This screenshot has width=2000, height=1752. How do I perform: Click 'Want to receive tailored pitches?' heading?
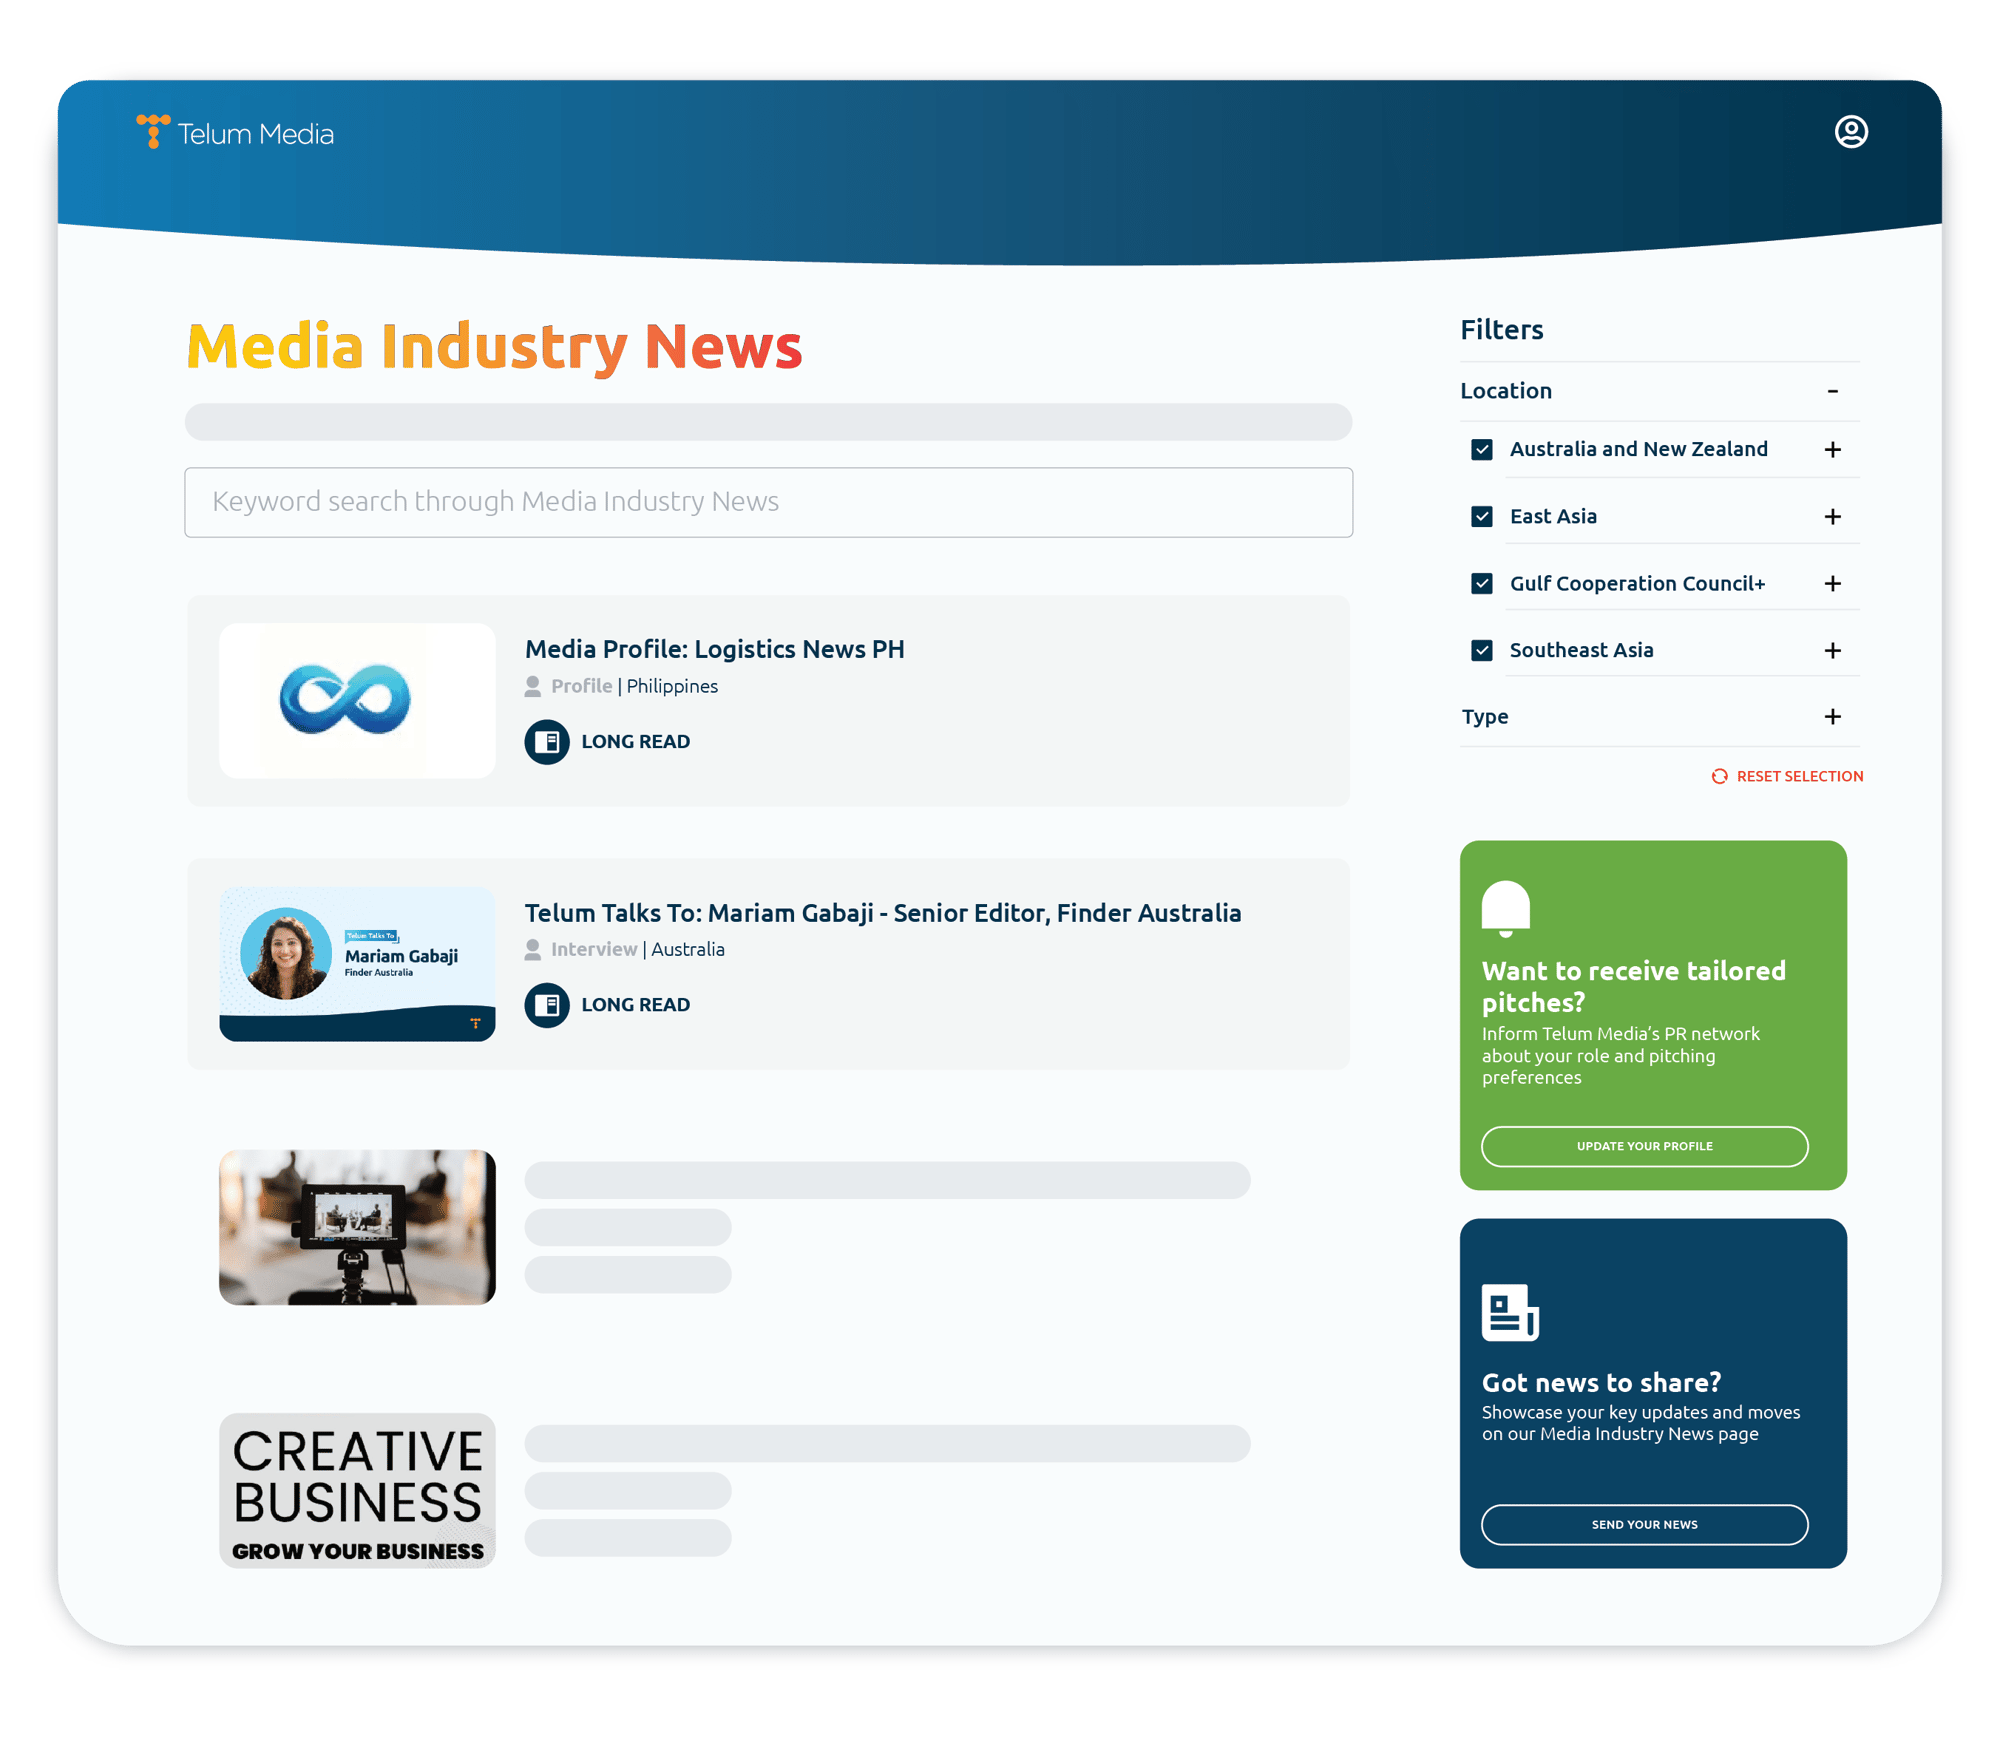pyautogui.click(x=1633, y=986)
